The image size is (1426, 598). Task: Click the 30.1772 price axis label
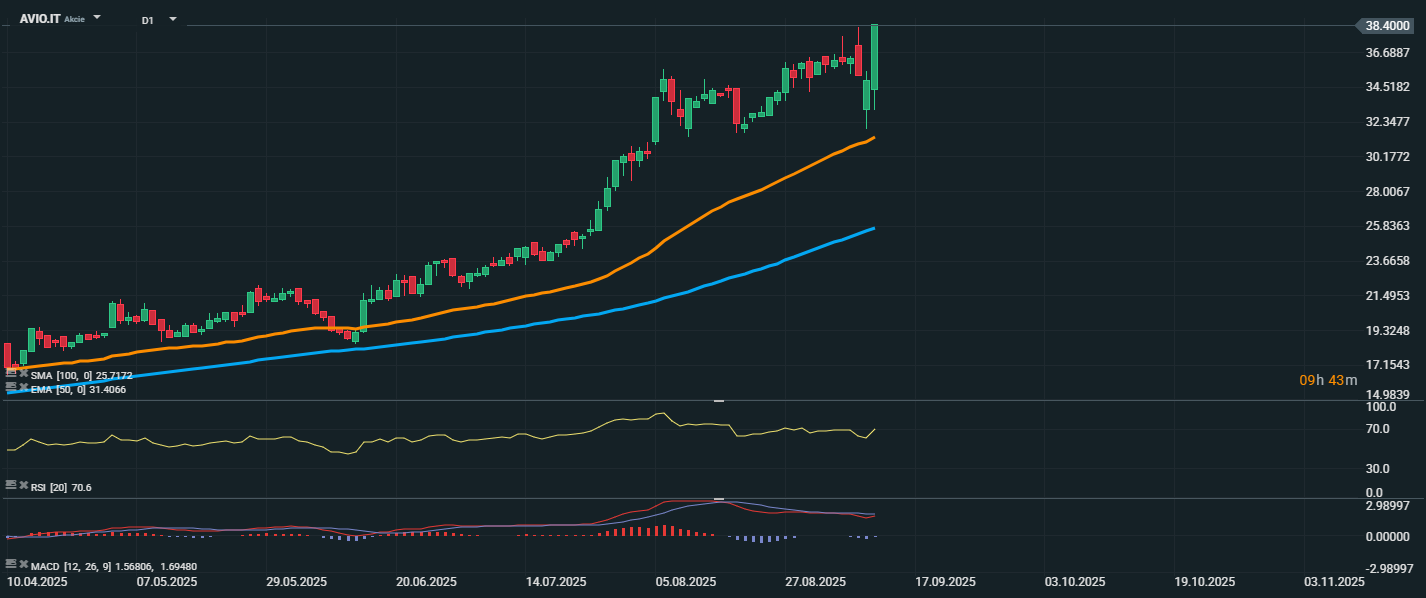coord(1388,157)
